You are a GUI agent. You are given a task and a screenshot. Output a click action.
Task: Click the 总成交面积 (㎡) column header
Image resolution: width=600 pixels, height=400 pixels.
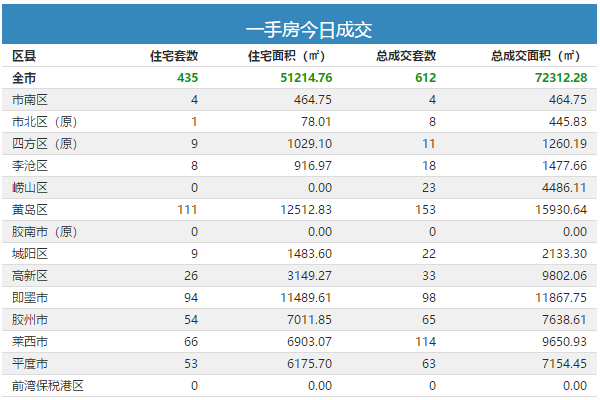[x=536, y=56]
